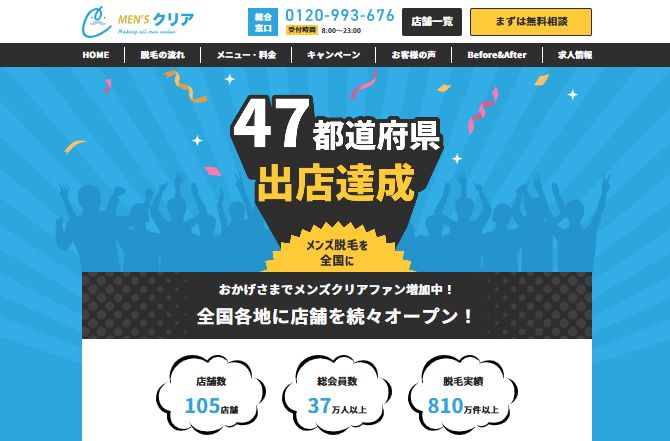The width and height of the screenshot is (670, 441).
Task: Open 脱毛の流れ navigation item
Action: [x=162, y=55]
